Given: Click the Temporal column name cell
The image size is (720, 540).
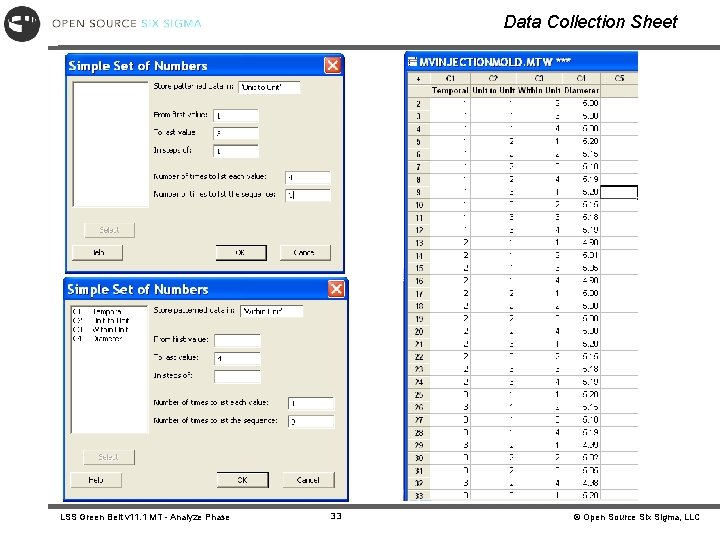Looking at the screenshot, I should [x=450, y=90].
